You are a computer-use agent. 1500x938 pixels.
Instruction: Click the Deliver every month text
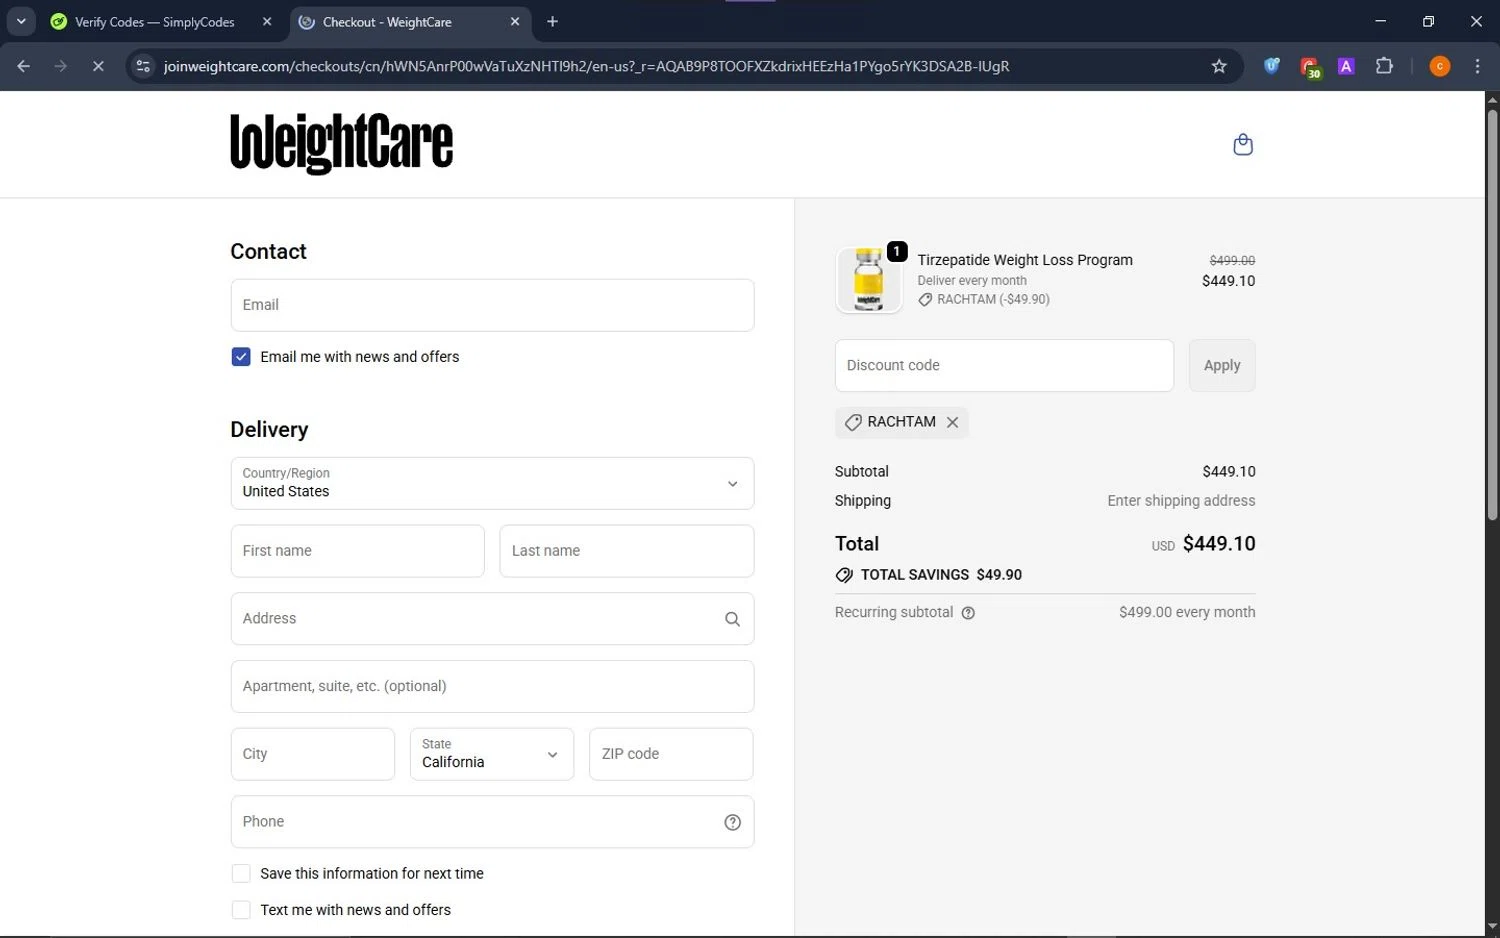tap(972, 281)
